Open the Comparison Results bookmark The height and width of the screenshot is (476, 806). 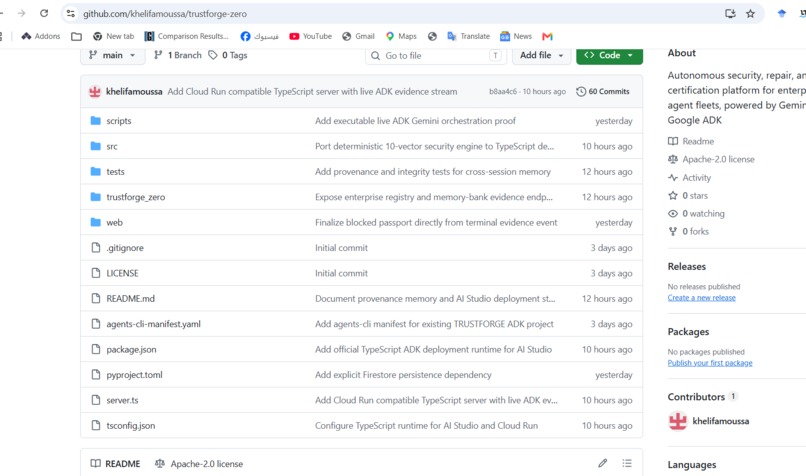tap(186, 36)
